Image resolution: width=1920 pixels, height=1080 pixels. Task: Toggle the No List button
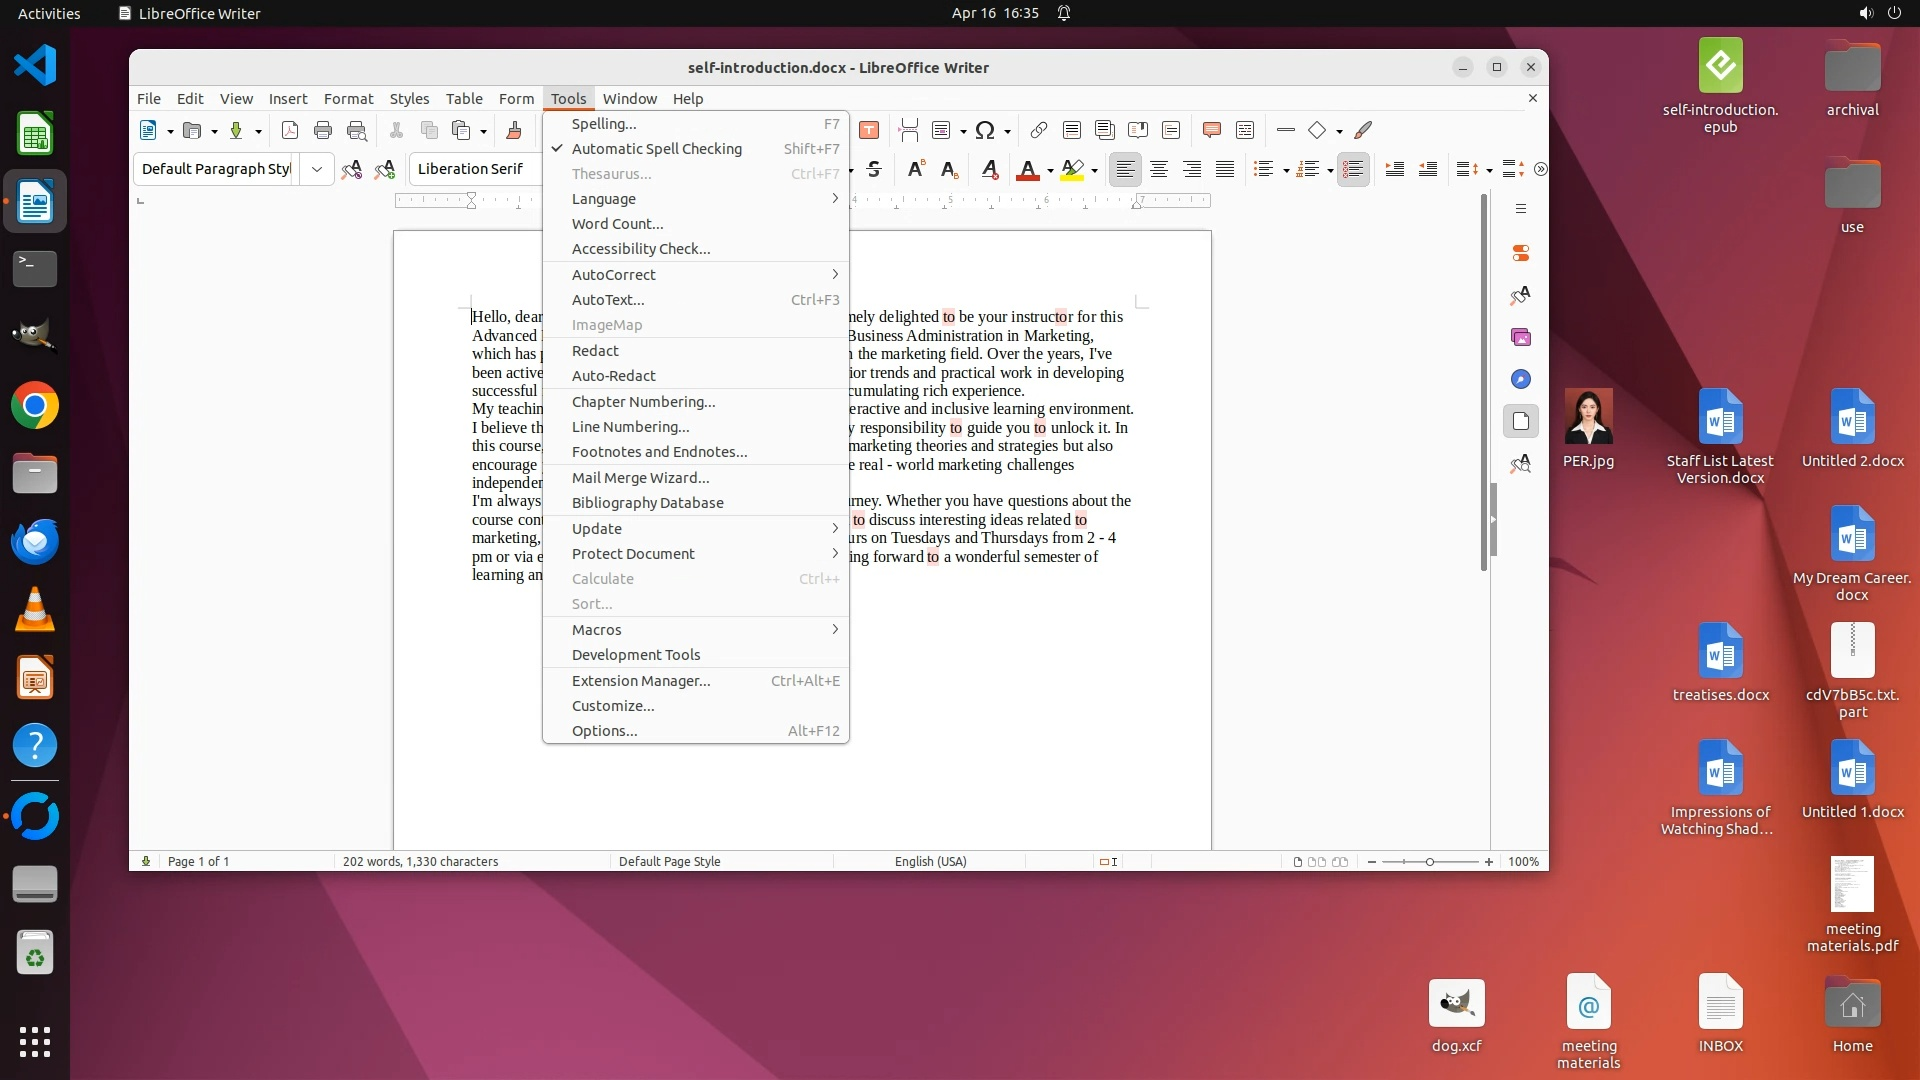[1353, 169]
